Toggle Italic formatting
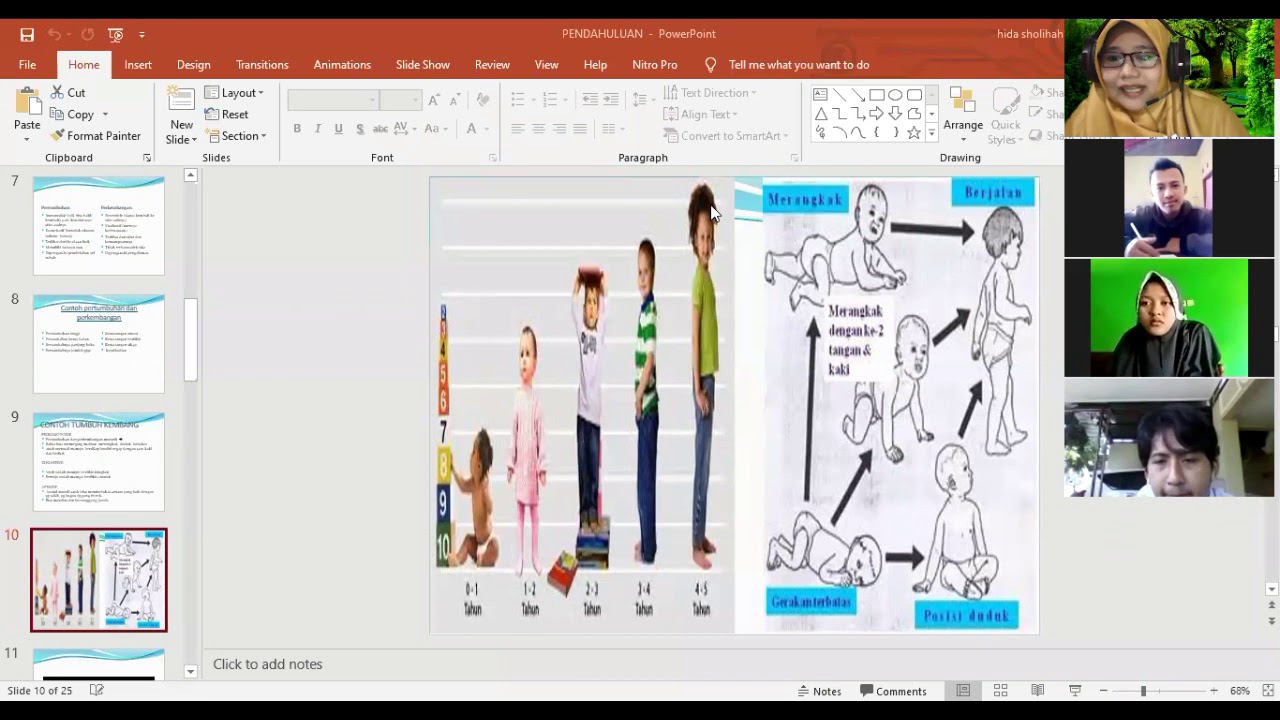 tap(318, 129)
